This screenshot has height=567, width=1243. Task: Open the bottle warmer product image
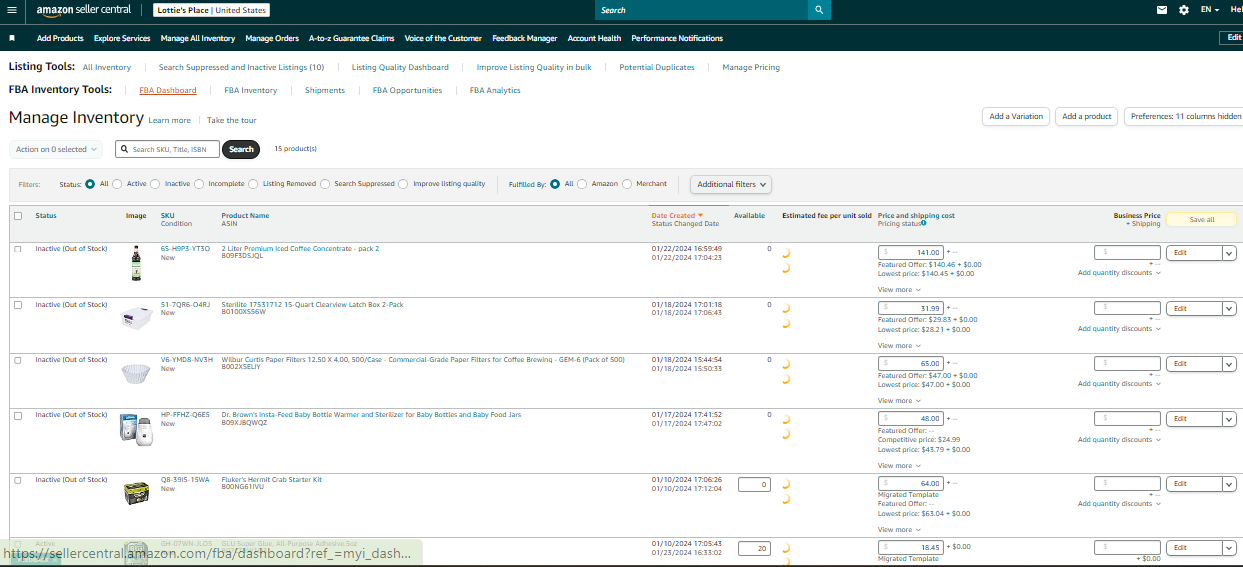tap(136, 429)
